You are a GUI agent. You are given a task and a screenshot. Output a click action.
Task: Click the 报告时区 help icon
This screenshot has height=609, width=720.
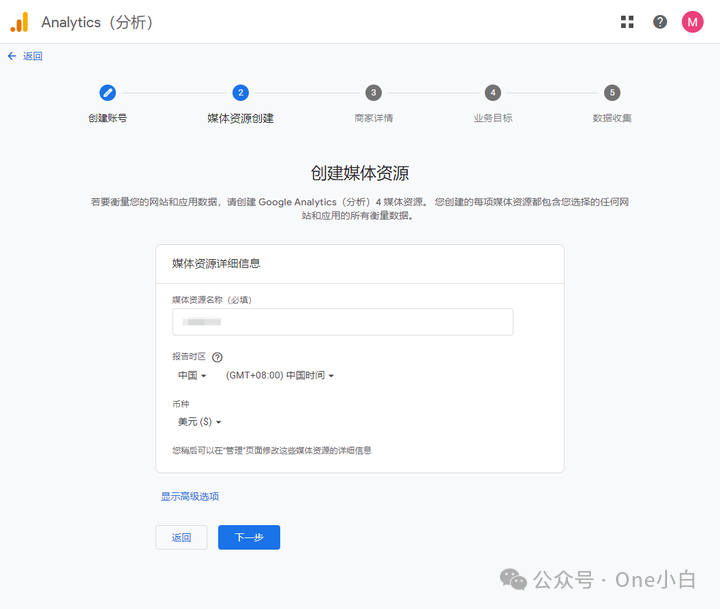pyautogui.click(x=217, y=357)
